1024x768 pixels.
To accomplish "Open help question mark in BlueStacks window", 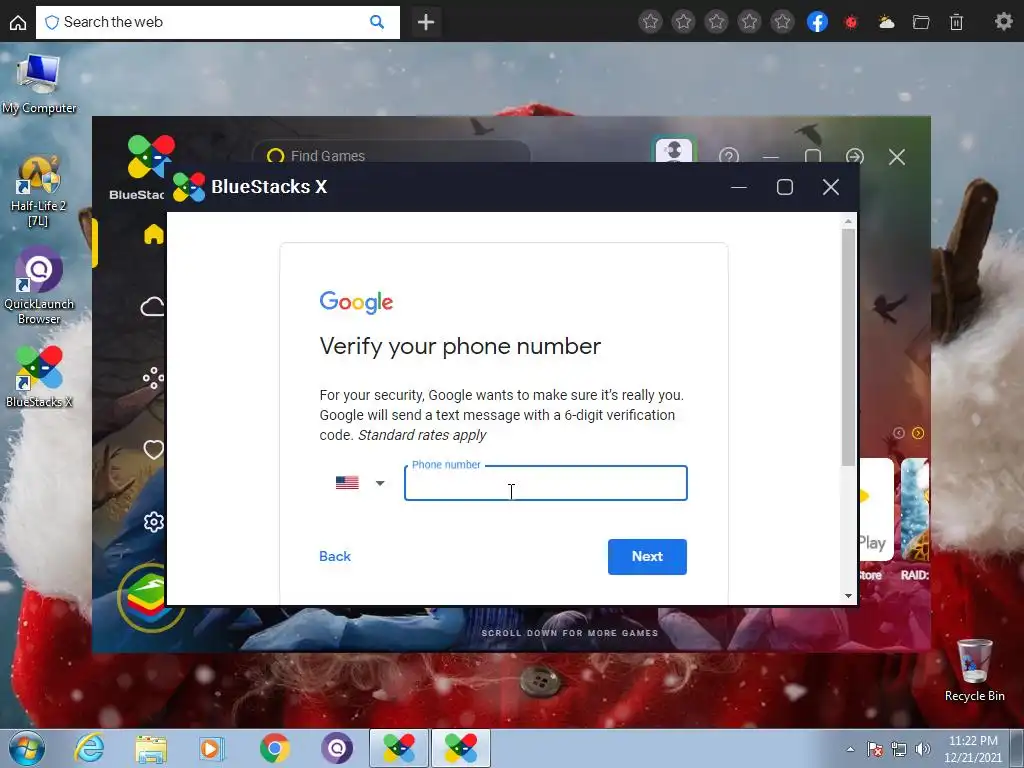I will click(729, 156).
